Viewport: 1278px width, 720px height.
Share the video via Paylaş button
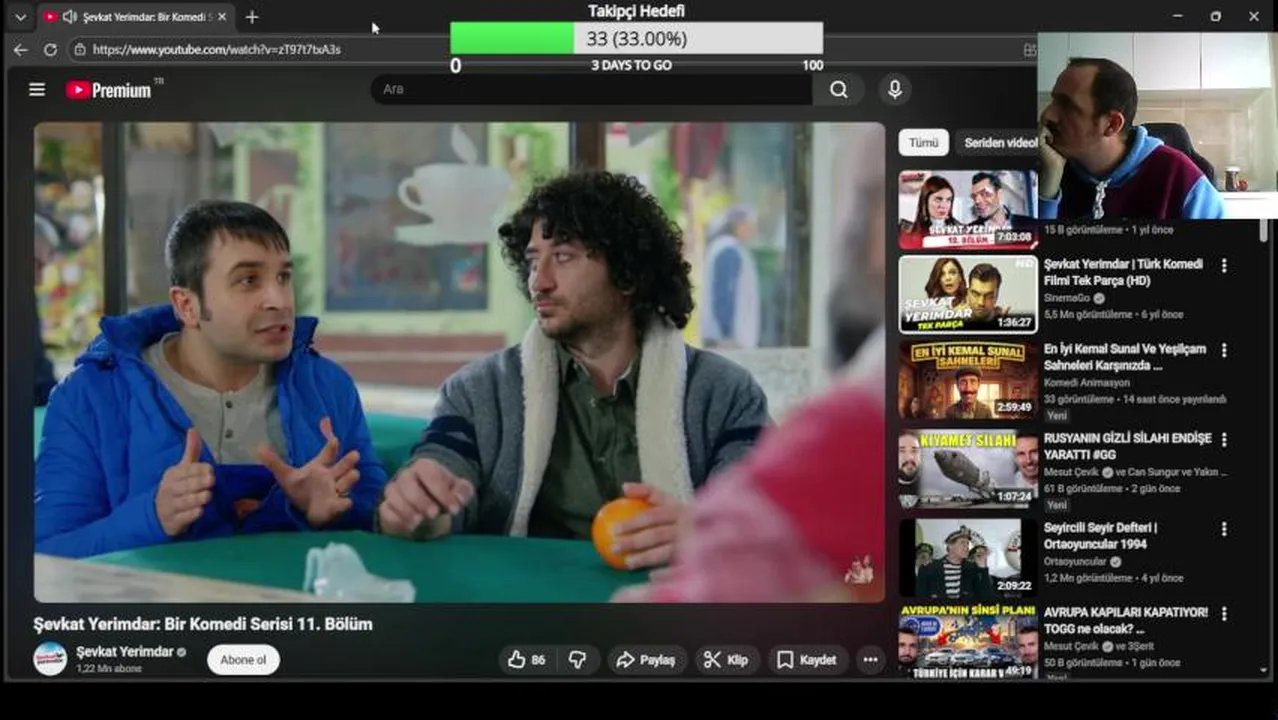pyautogui.click(x=646, y=660)
